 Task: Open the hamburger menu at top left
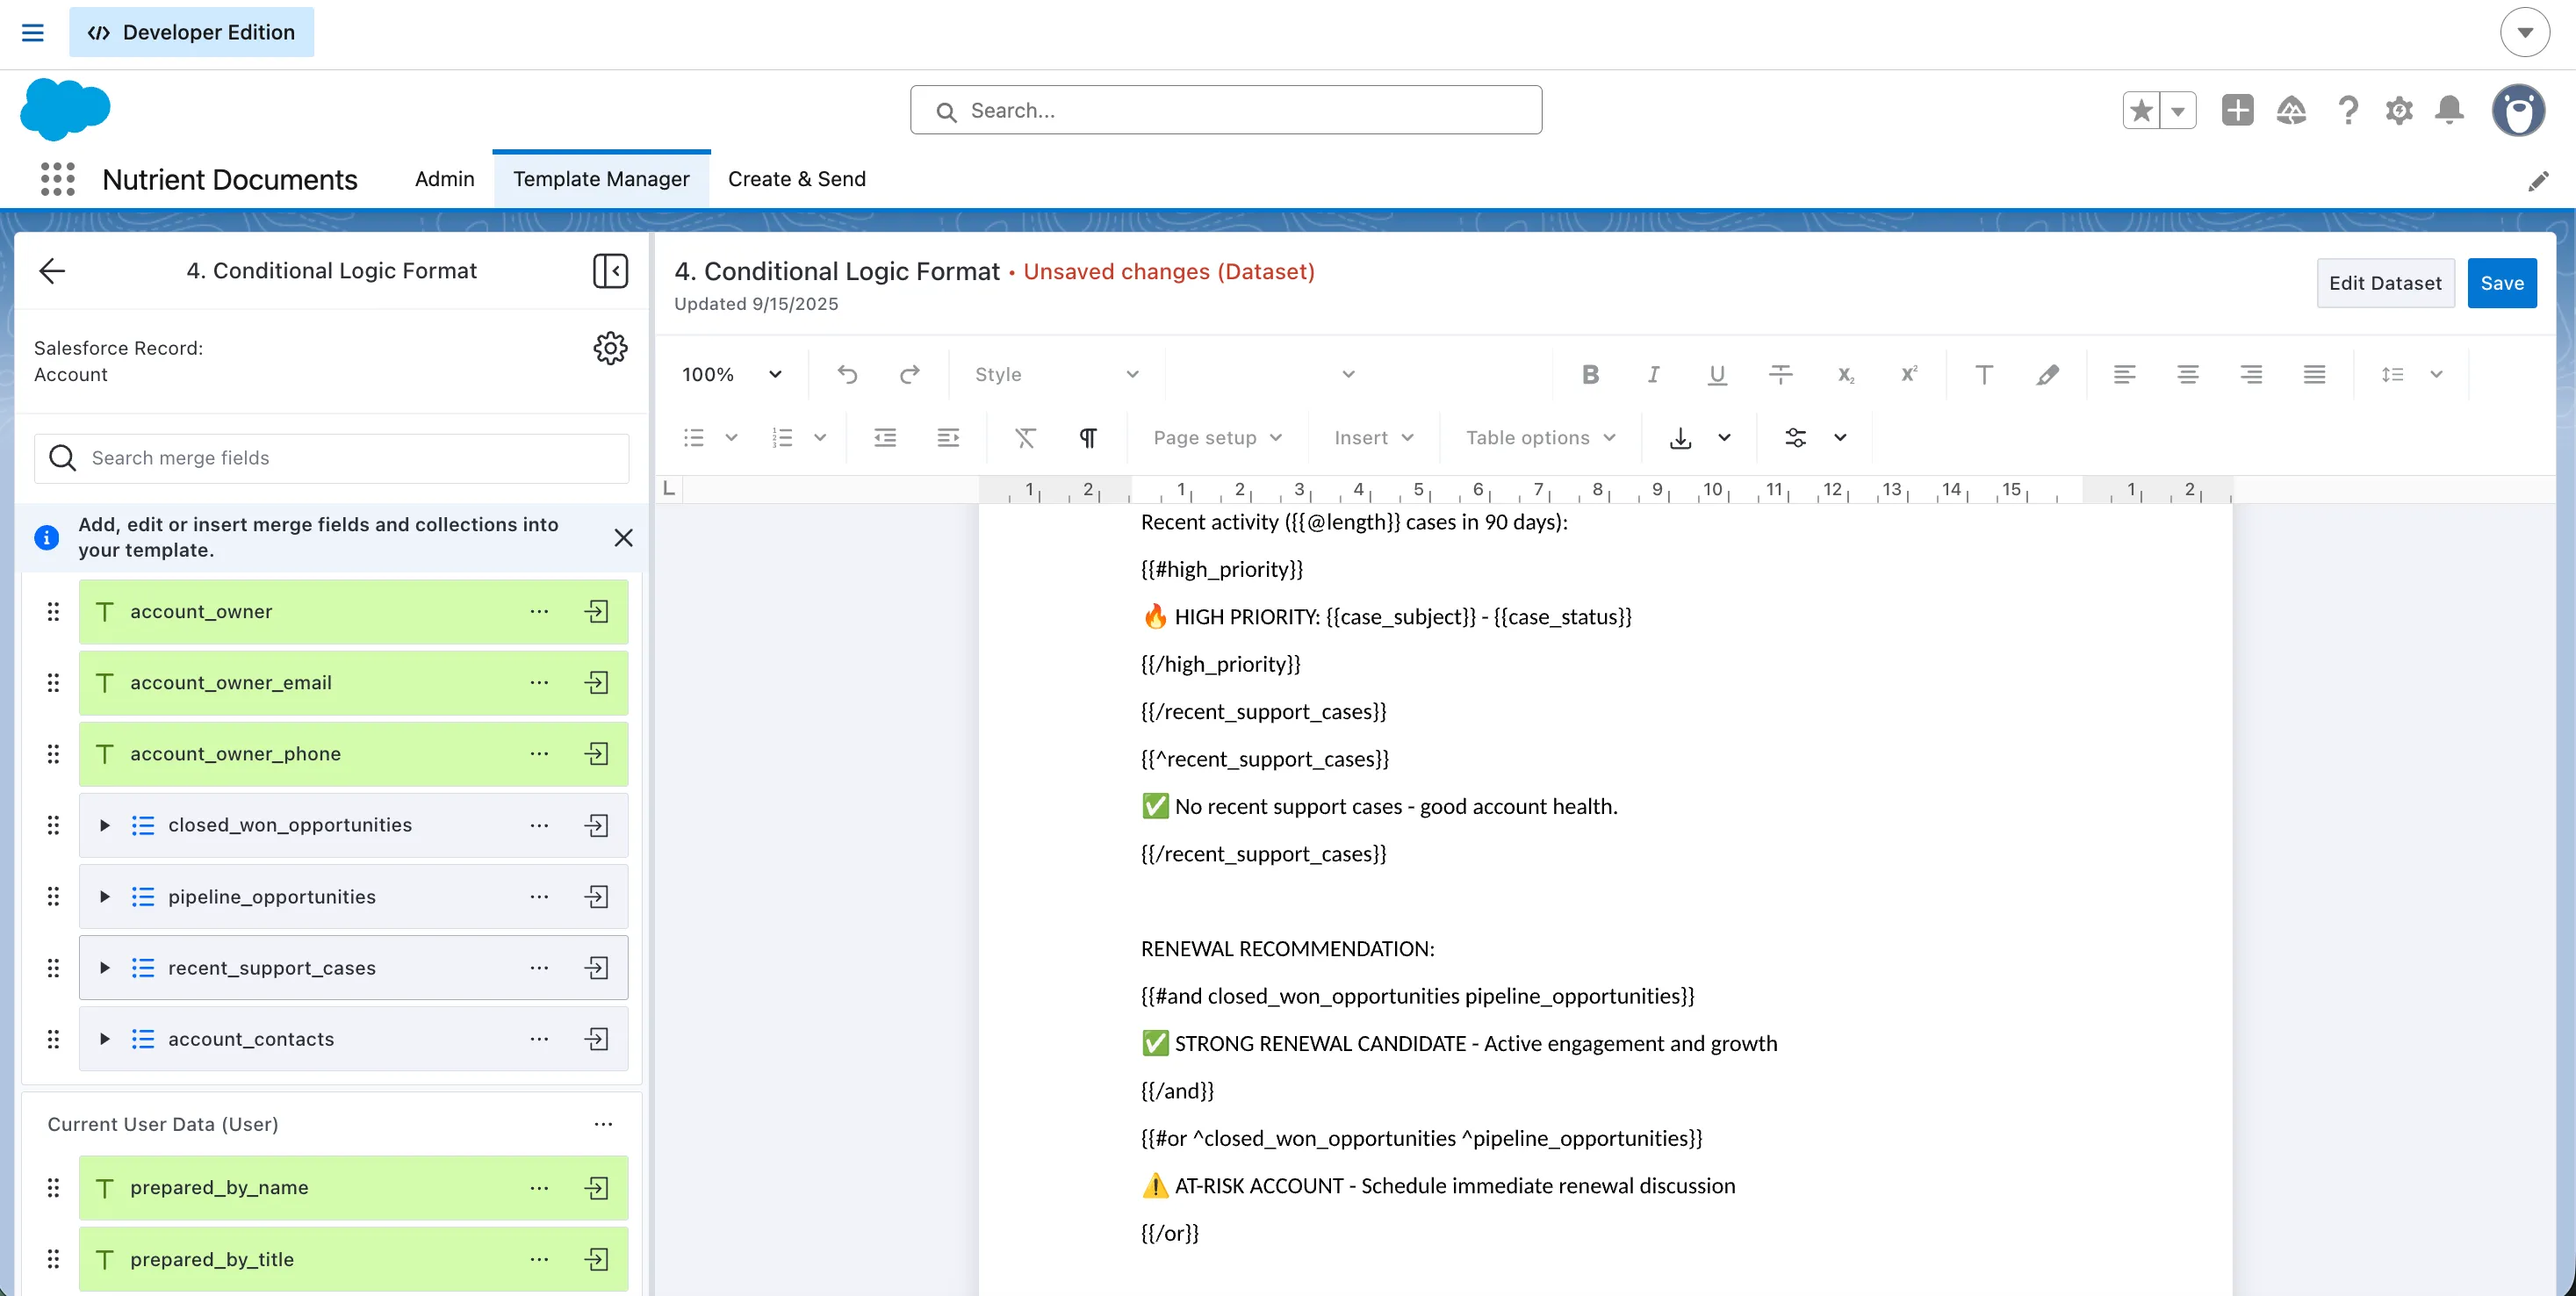click(x=33, y=32)
